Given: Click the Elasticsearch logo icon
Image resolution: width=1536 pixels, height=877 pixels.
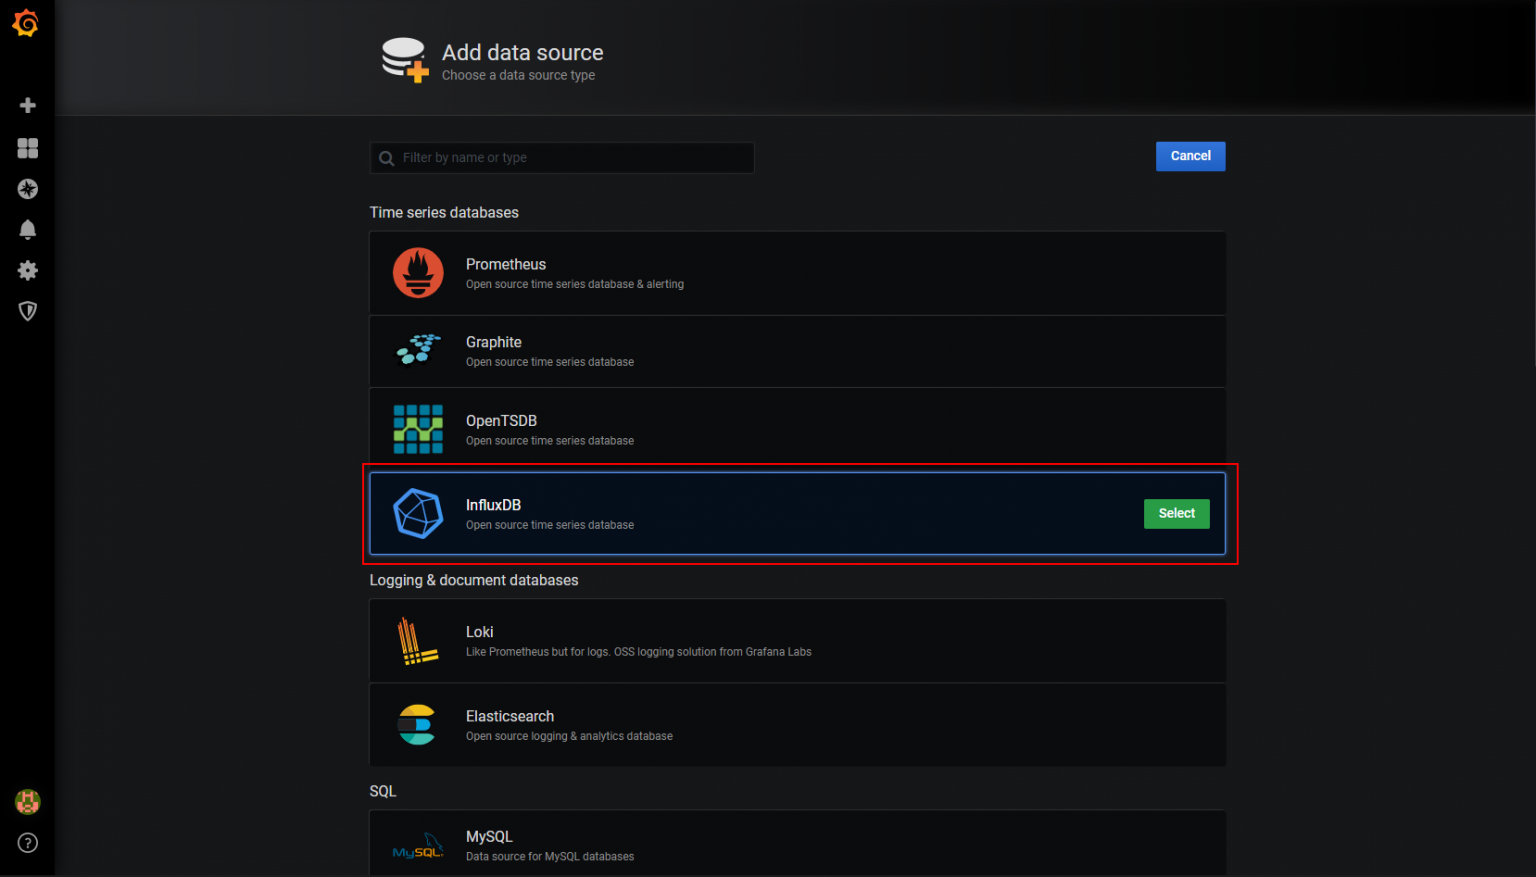Looking at the screenshot, I should coord(417,725).
